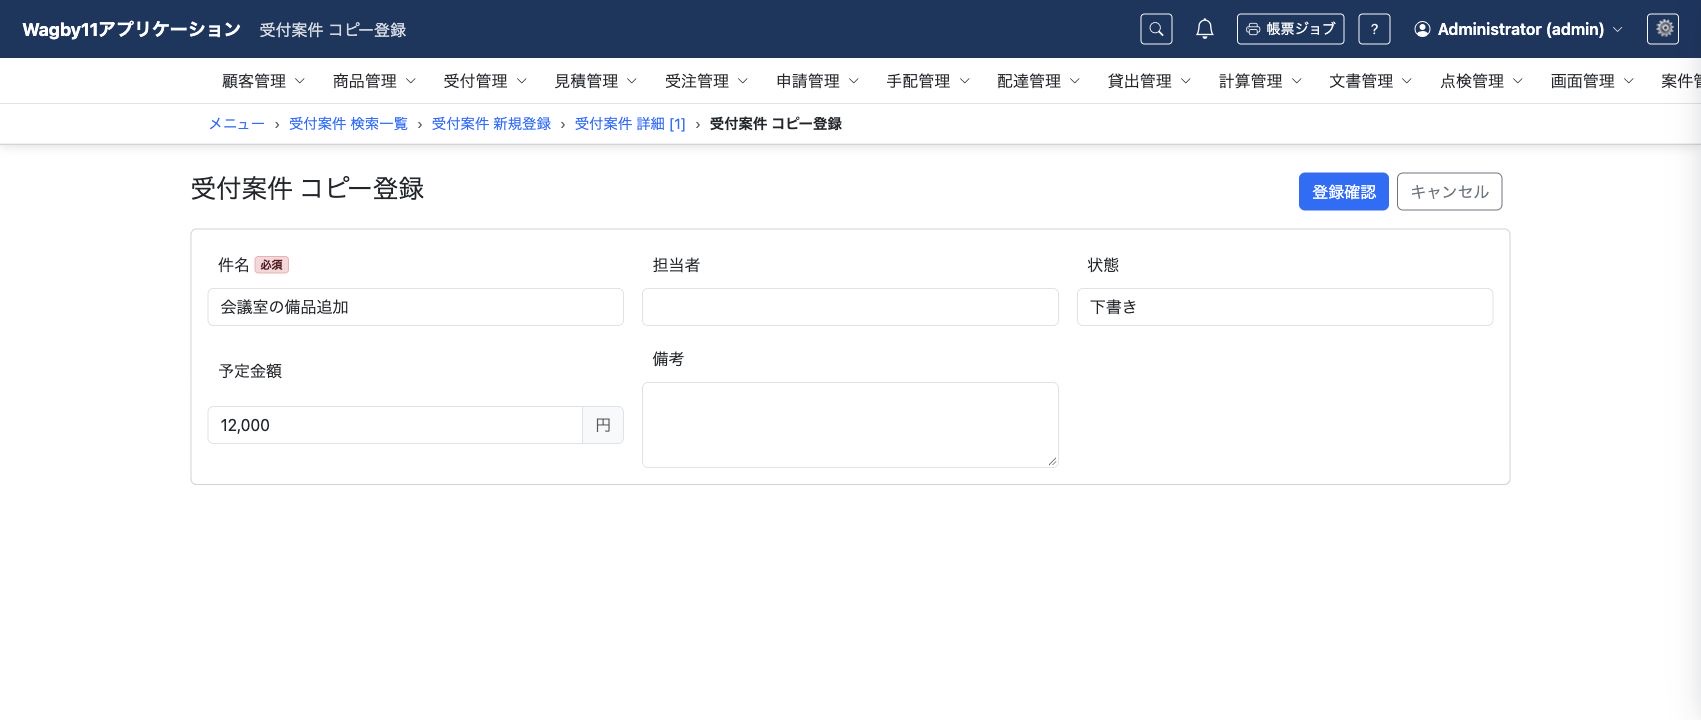Expand the 計算管理 menu

(x=1260, y=81)
